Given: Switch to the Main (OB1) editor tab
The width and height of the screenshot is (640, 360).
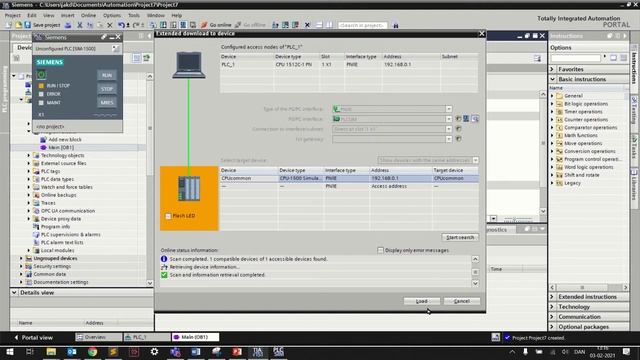Looking at the screenshot, I should pyautogui.click(x=195, y=337).
